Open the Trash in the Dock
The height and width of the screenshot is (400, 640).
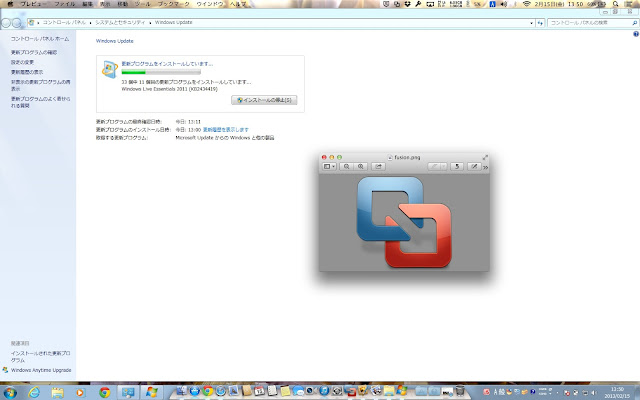pyautogui.click(x=460, y=391)
